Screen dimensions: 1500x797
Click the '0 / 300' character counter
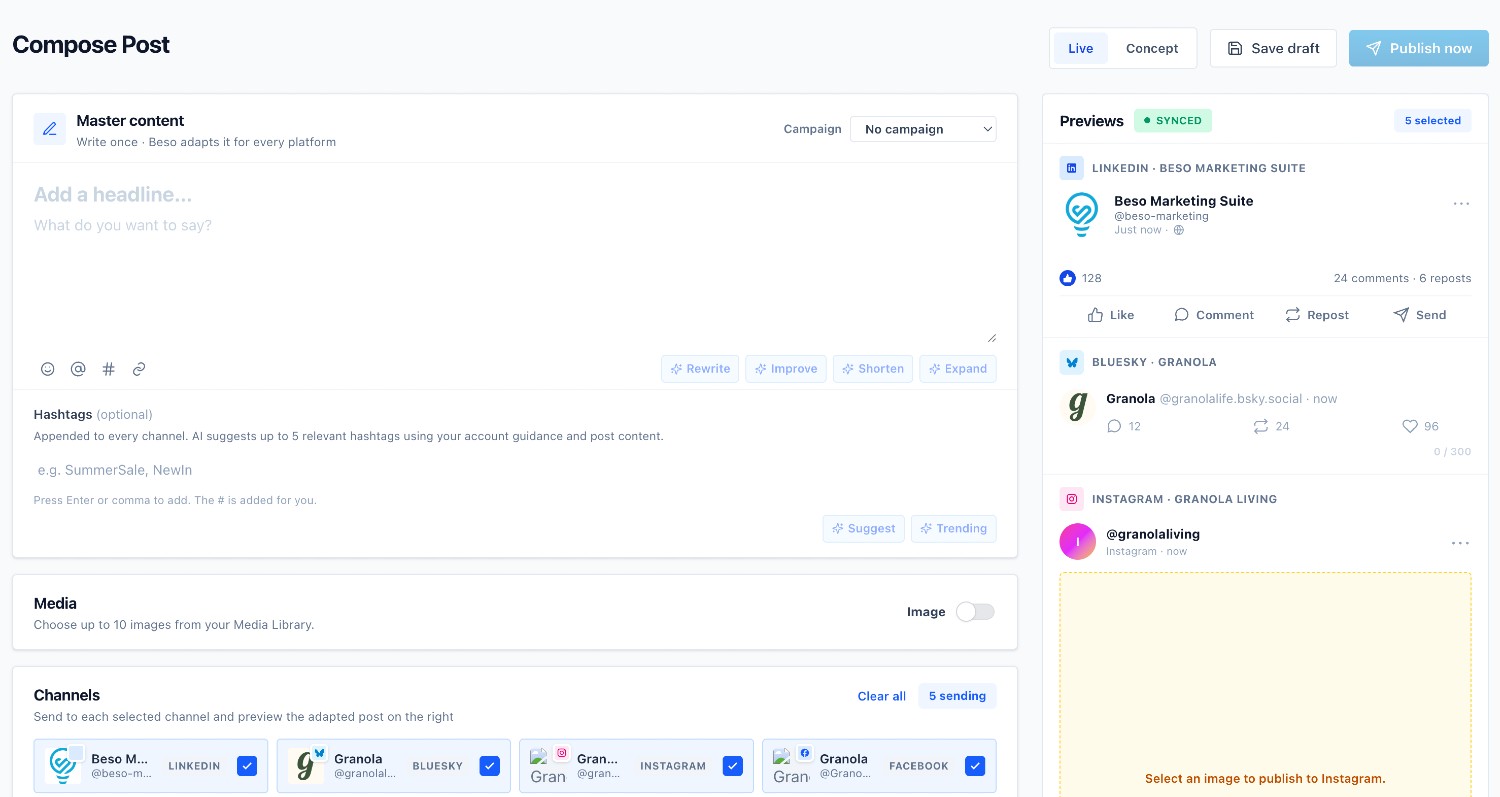tap(1452, 452)
